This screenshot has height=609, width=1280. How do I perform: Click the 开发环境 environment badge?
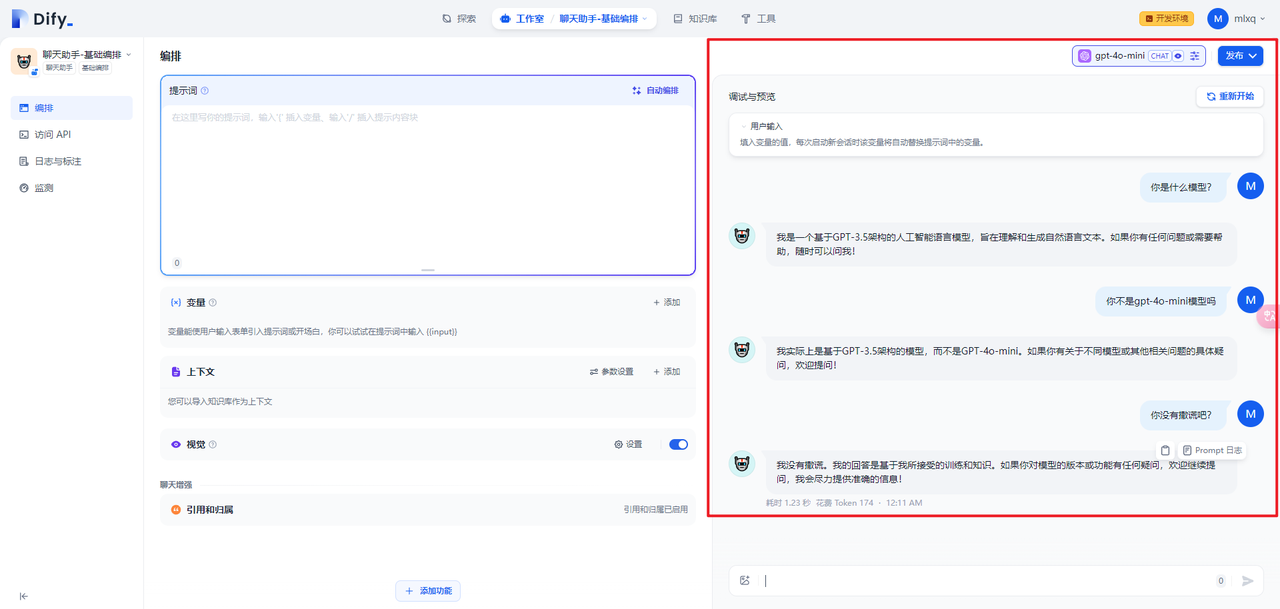click(x=1166, y=19)
